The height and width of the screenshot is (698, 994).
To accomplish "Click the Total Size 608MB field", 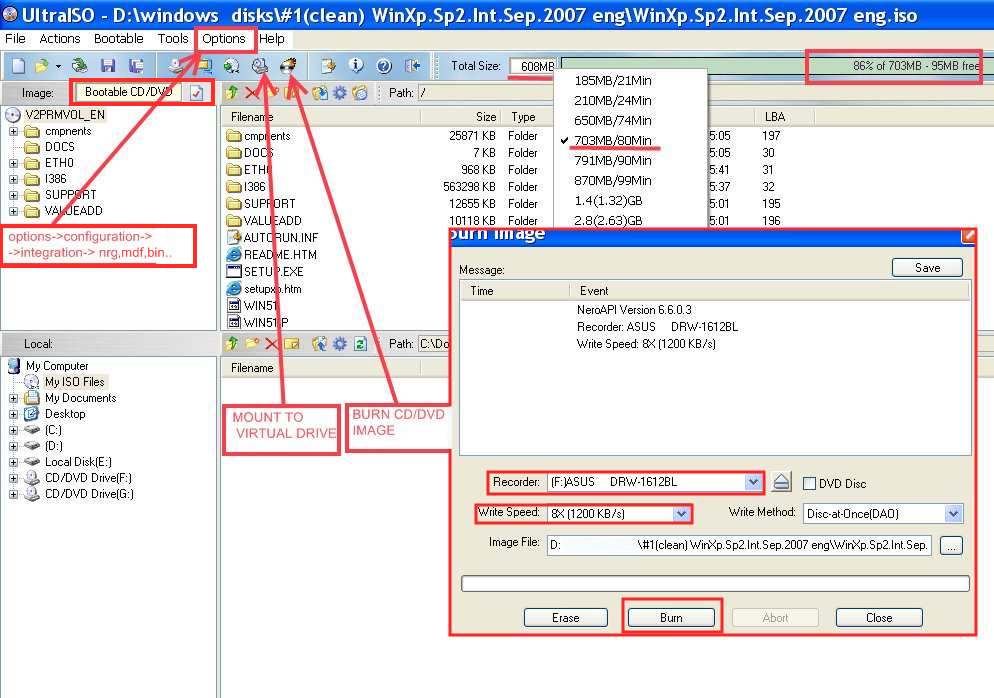I will 532,66.
